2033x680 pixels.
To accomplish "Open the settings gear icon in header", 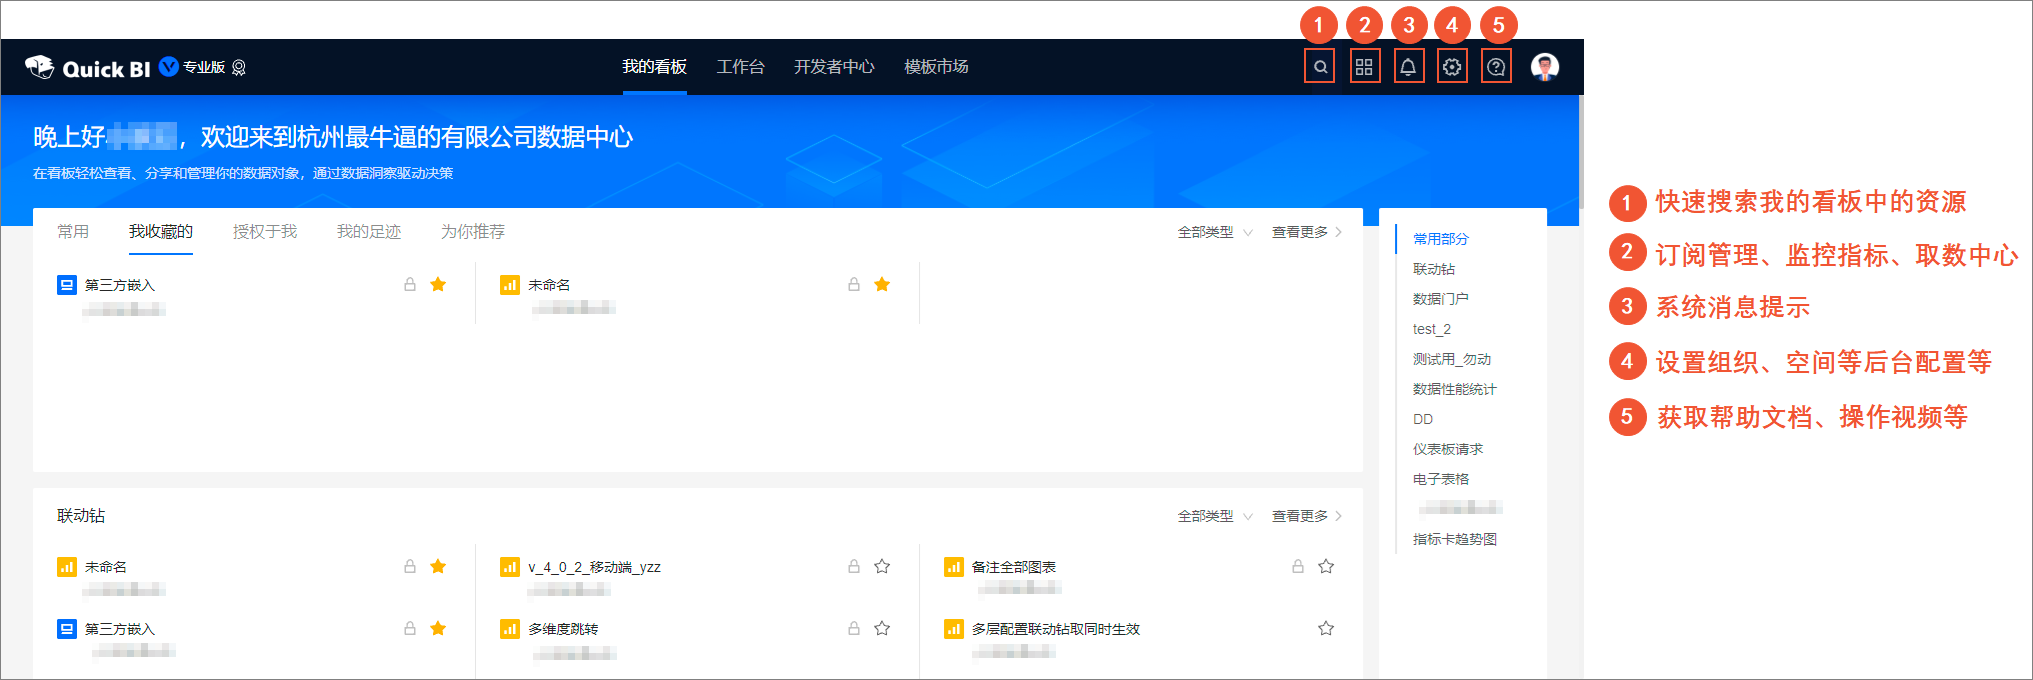I will 1452,67.
